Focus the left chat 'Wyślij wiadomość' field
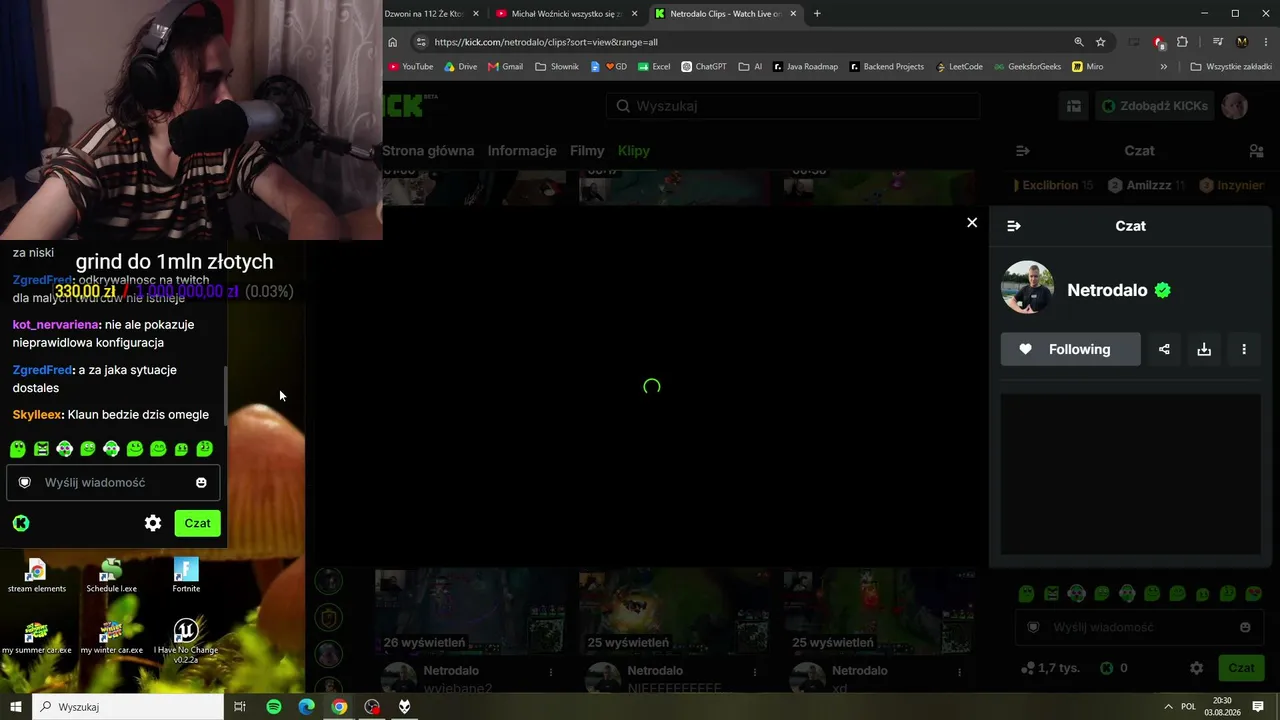The width and height of the screenshot is (1280, 720). (x=113, y=483)
